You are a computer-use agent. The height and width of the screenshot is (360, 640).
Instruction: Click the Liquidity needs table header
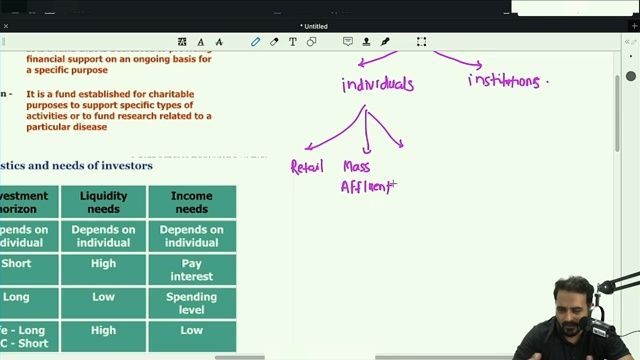click(103, 202)
